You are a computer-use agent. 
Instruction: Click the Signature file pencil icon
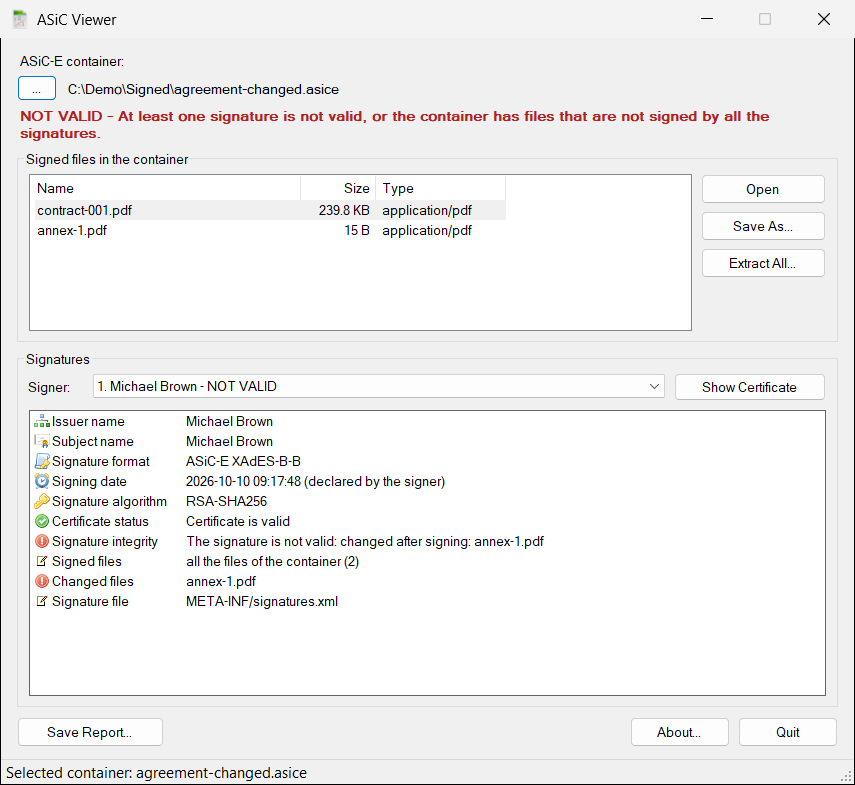click(x=42, y=601)
